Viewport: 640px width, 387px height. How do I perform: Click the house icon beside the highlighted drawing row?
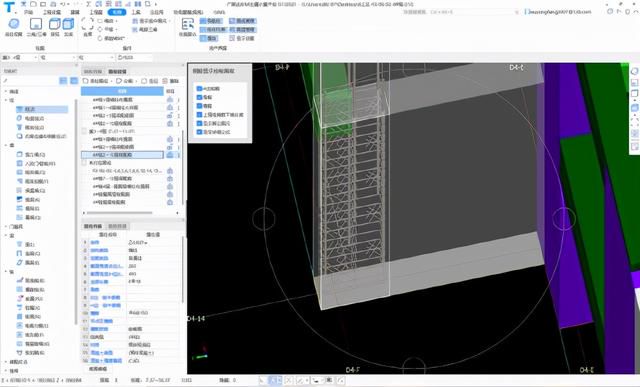coord(170,155)
